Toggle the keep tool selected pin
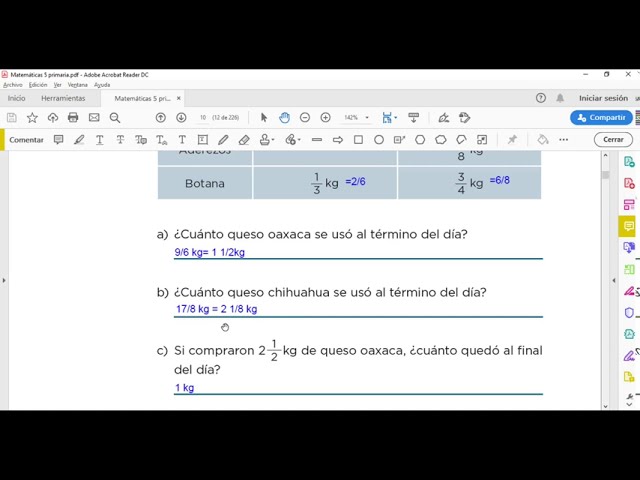640x480 pixels. (x=512, y=140)
